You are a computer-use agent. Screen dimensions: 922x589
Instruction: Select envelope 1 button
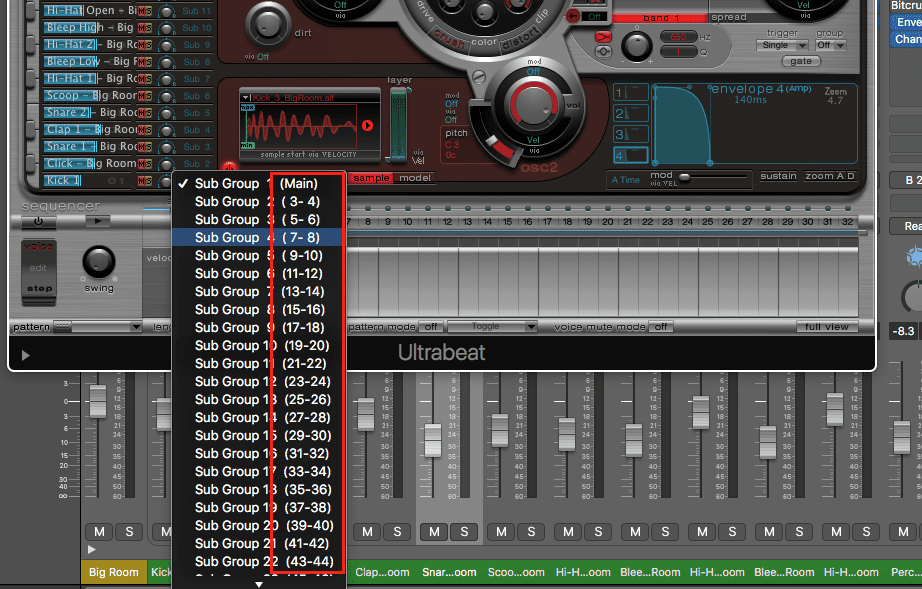coord(631,92)
